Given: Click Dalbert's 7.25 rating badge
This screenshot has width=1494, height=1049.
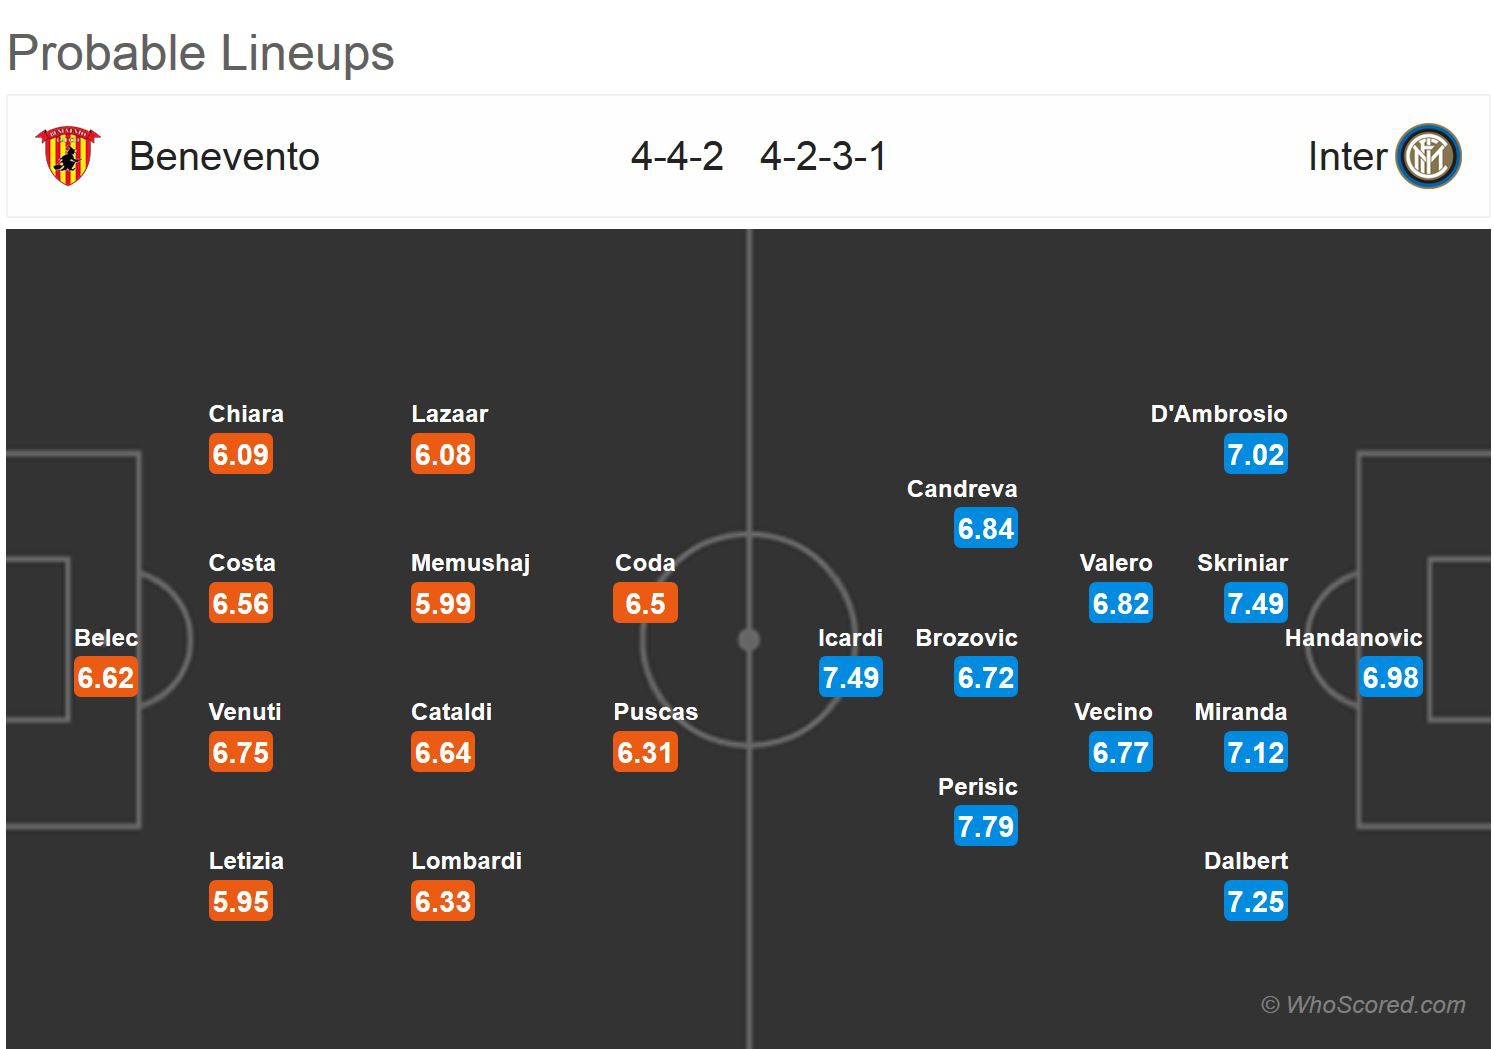Looking at the screenshot, I should point(1255,901).
